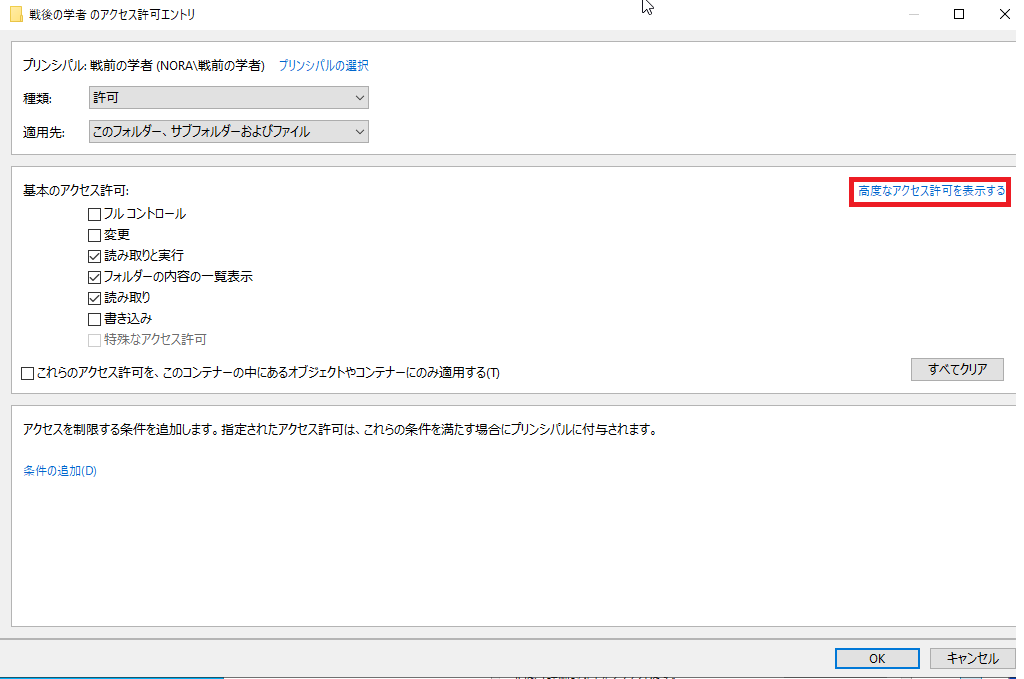
Task: Confirm with the OK button
Action: 877,658
